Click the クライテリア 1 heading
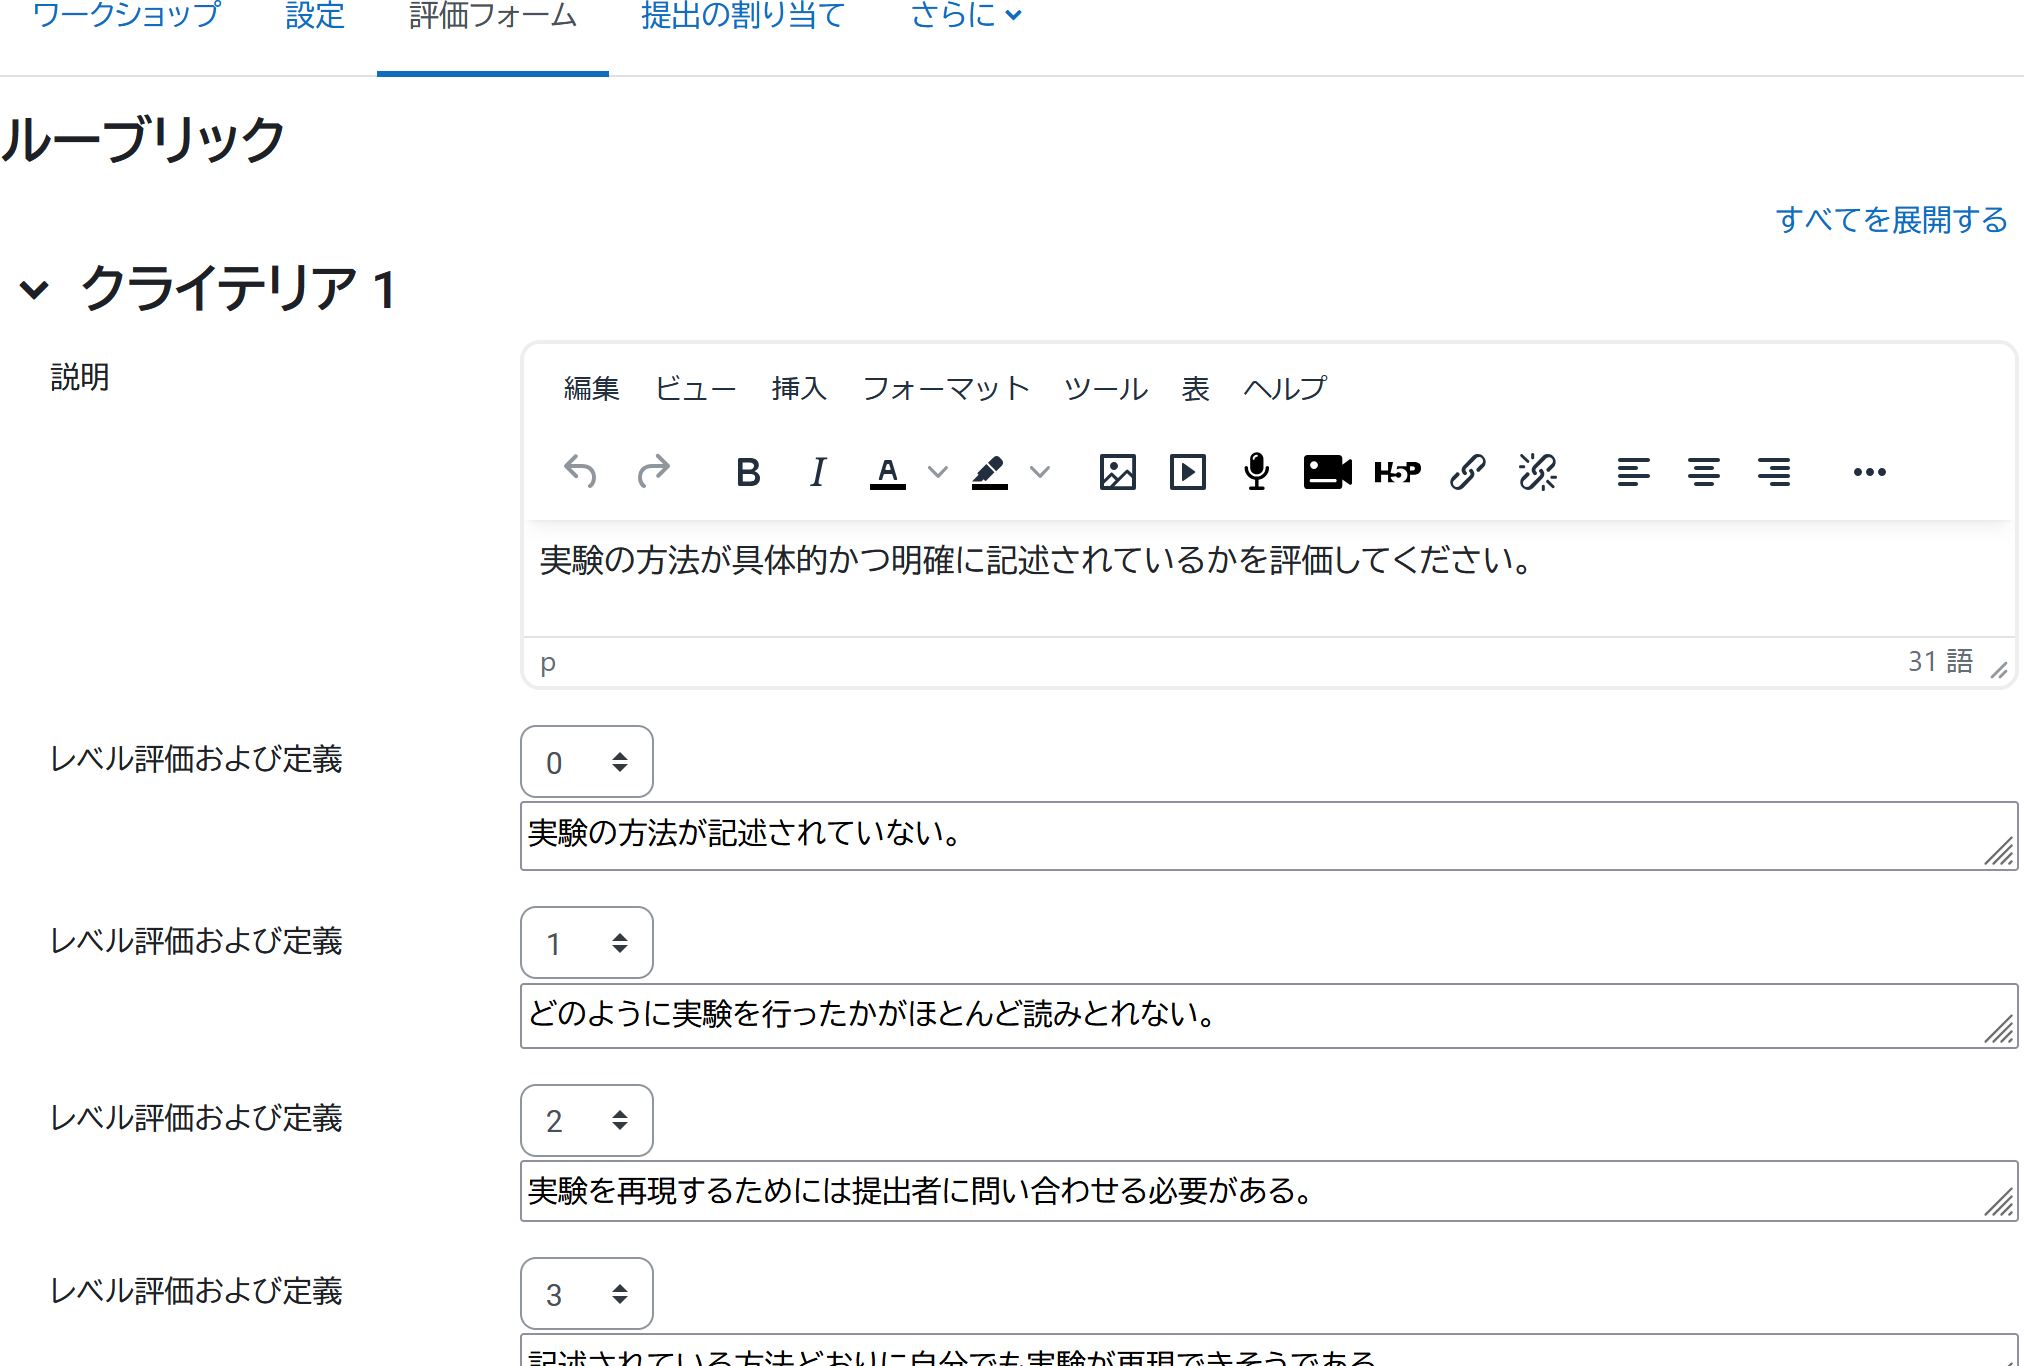The image size is (2024, 1366). pos(239,289)
